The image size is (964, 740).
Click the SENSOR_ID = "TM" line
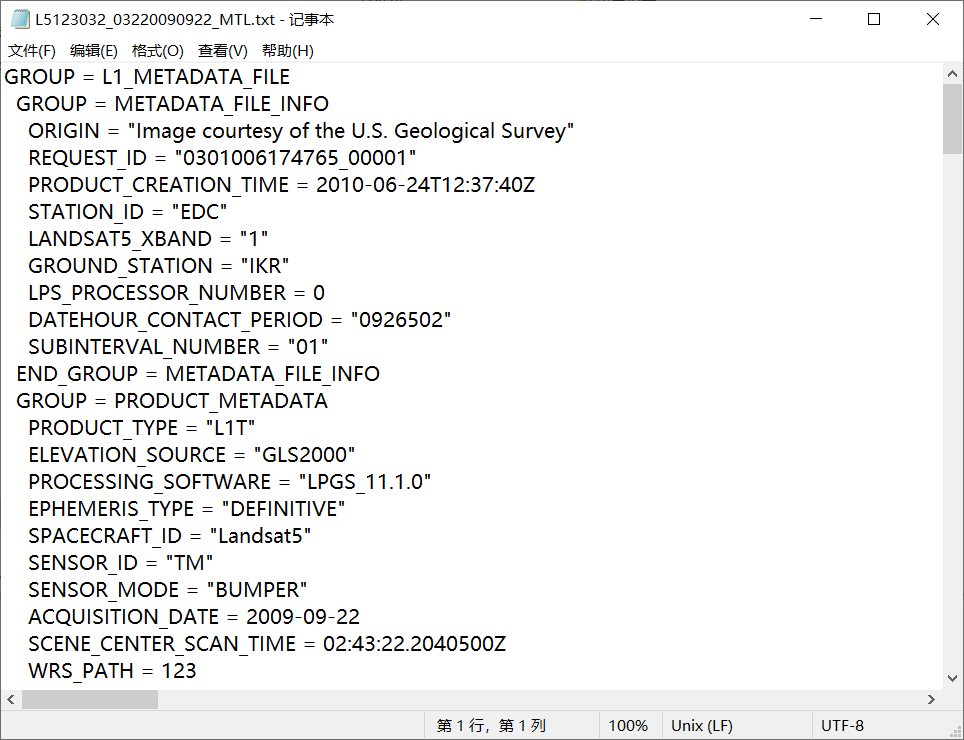(120, 564)
